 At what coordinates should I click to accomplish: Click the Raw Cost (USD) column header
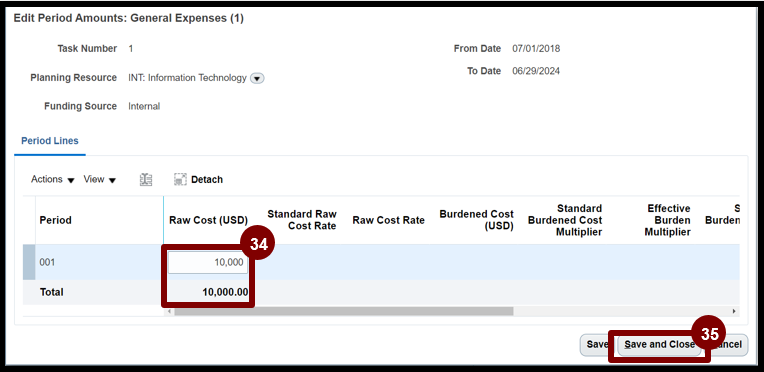209,220
